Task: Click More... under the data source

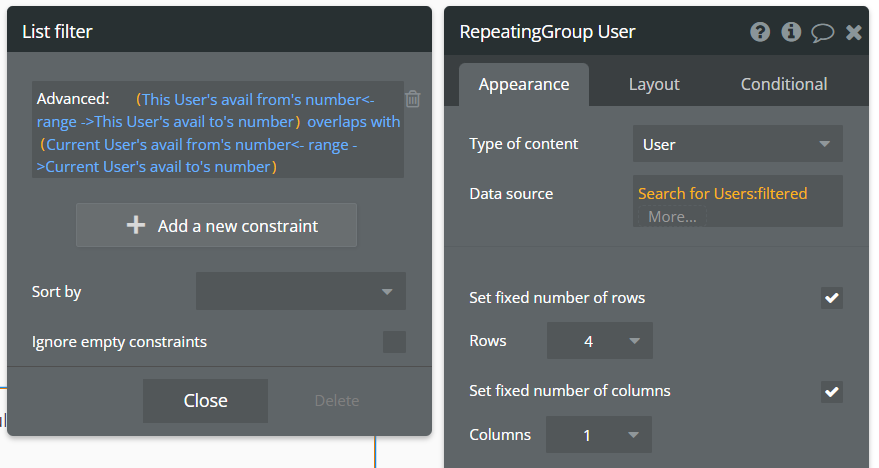Action: 672,216
